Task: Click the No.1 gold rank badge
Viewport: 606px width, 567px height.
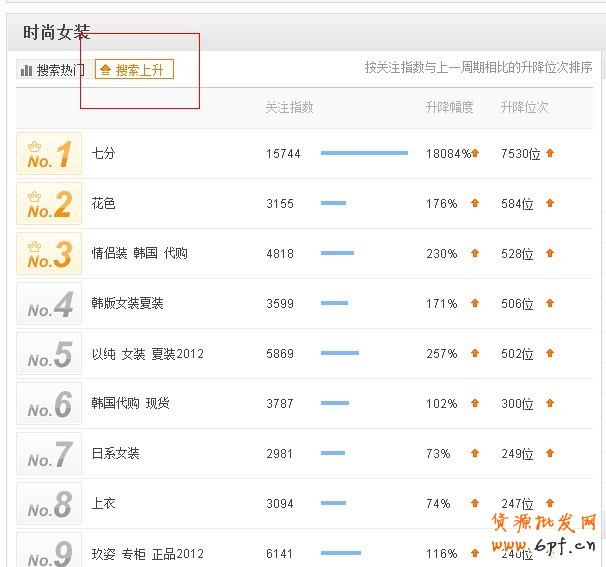Action: (x=49, y=154)
